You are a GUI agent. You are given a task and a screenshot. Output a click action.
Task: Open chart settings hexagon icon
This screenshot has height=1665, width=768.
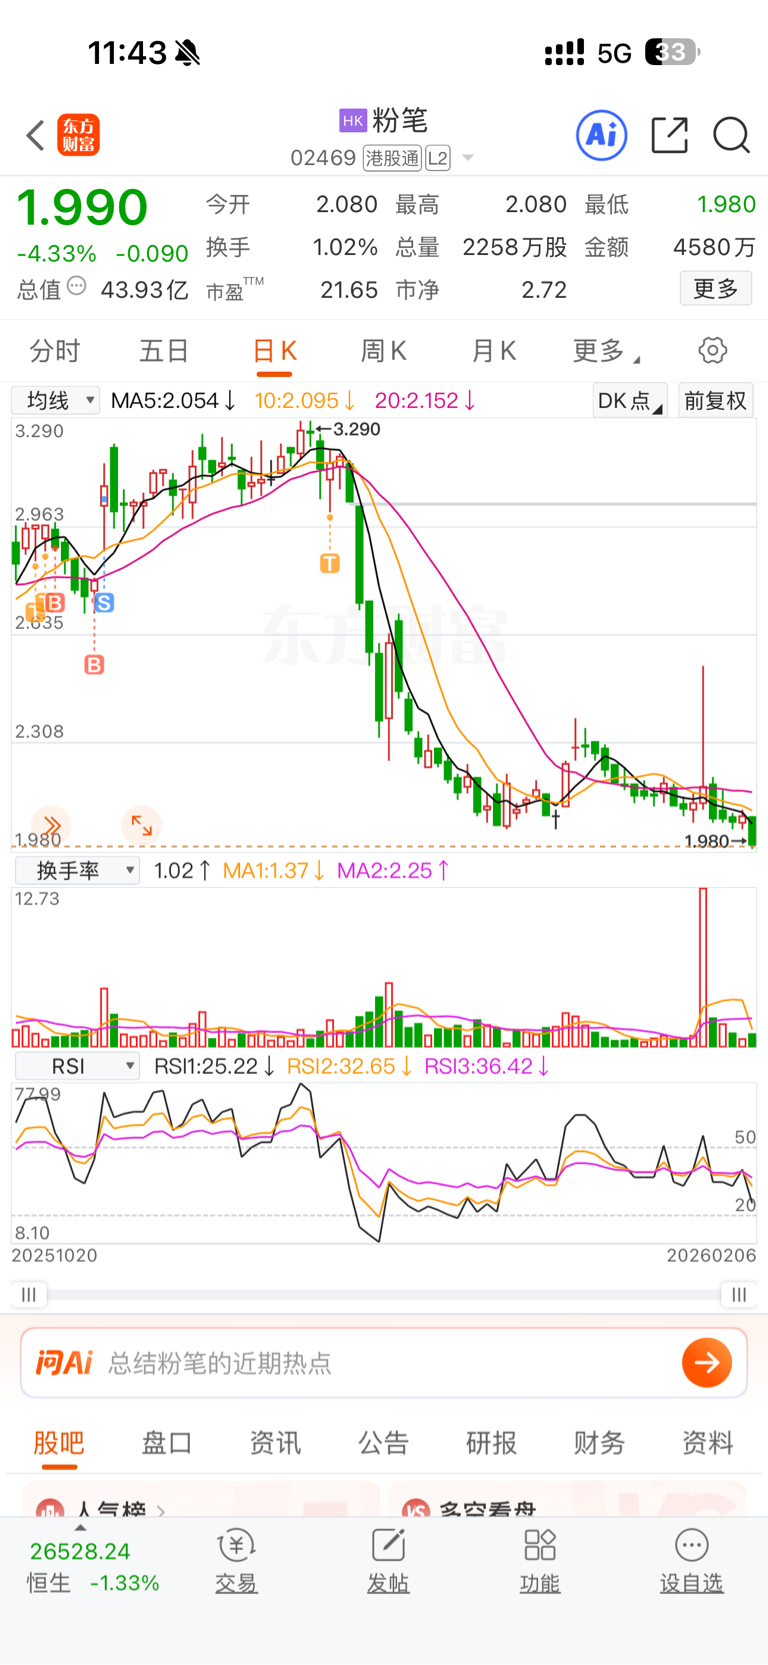712,351
